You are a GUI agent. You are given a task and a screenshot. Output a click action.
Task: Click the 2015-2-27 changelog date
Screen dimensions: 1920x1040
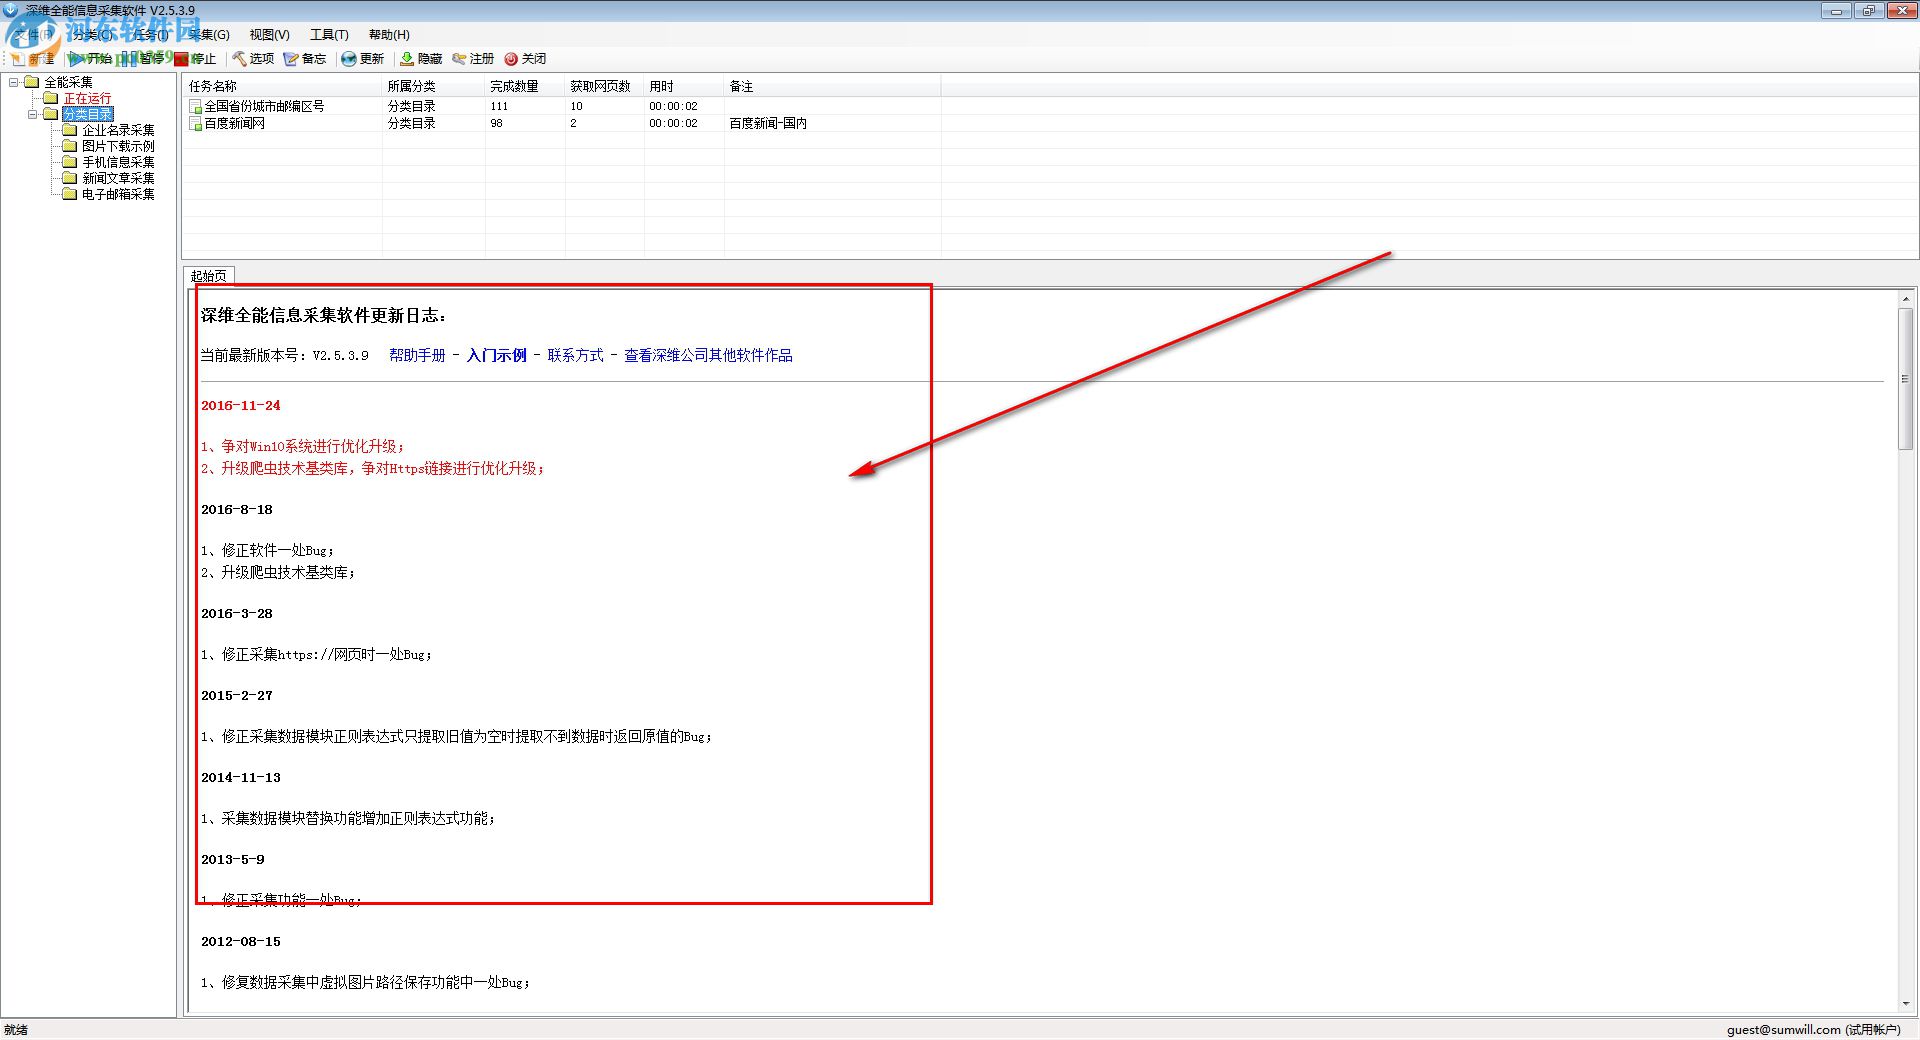tap(237, 696)
